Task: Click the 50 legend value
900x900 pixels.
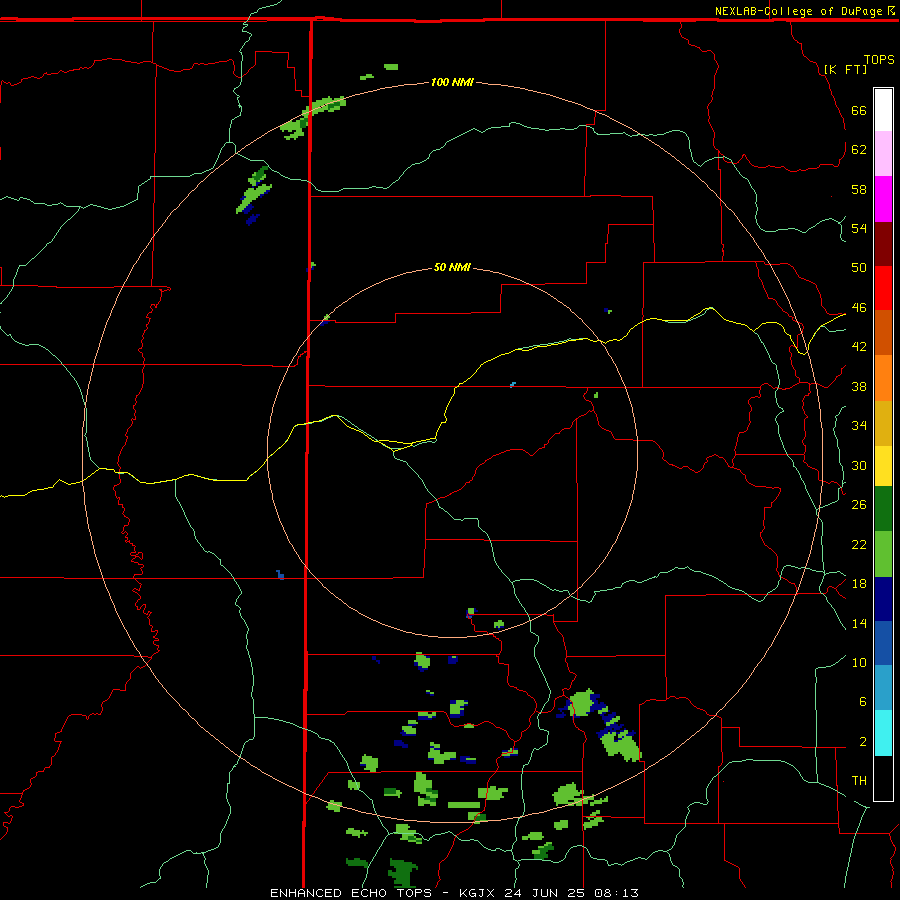Action: pyautogui.click(x=859, y=267)
